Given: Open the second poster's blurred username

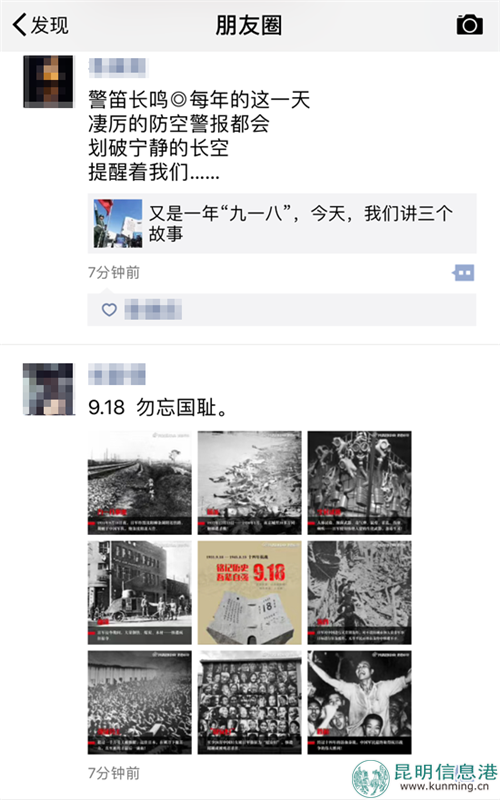Looking at the screenshot, I should tap(117, 374).
